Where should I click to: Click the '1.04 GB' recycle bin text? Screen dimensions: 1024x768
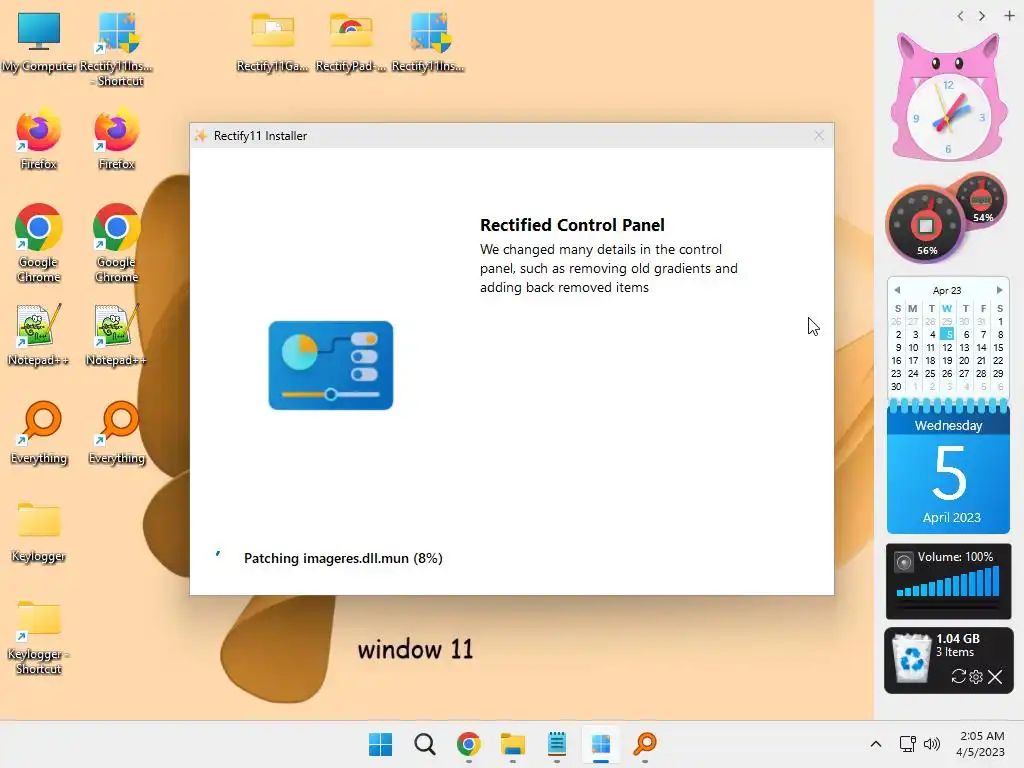click(x=958, y=639)
